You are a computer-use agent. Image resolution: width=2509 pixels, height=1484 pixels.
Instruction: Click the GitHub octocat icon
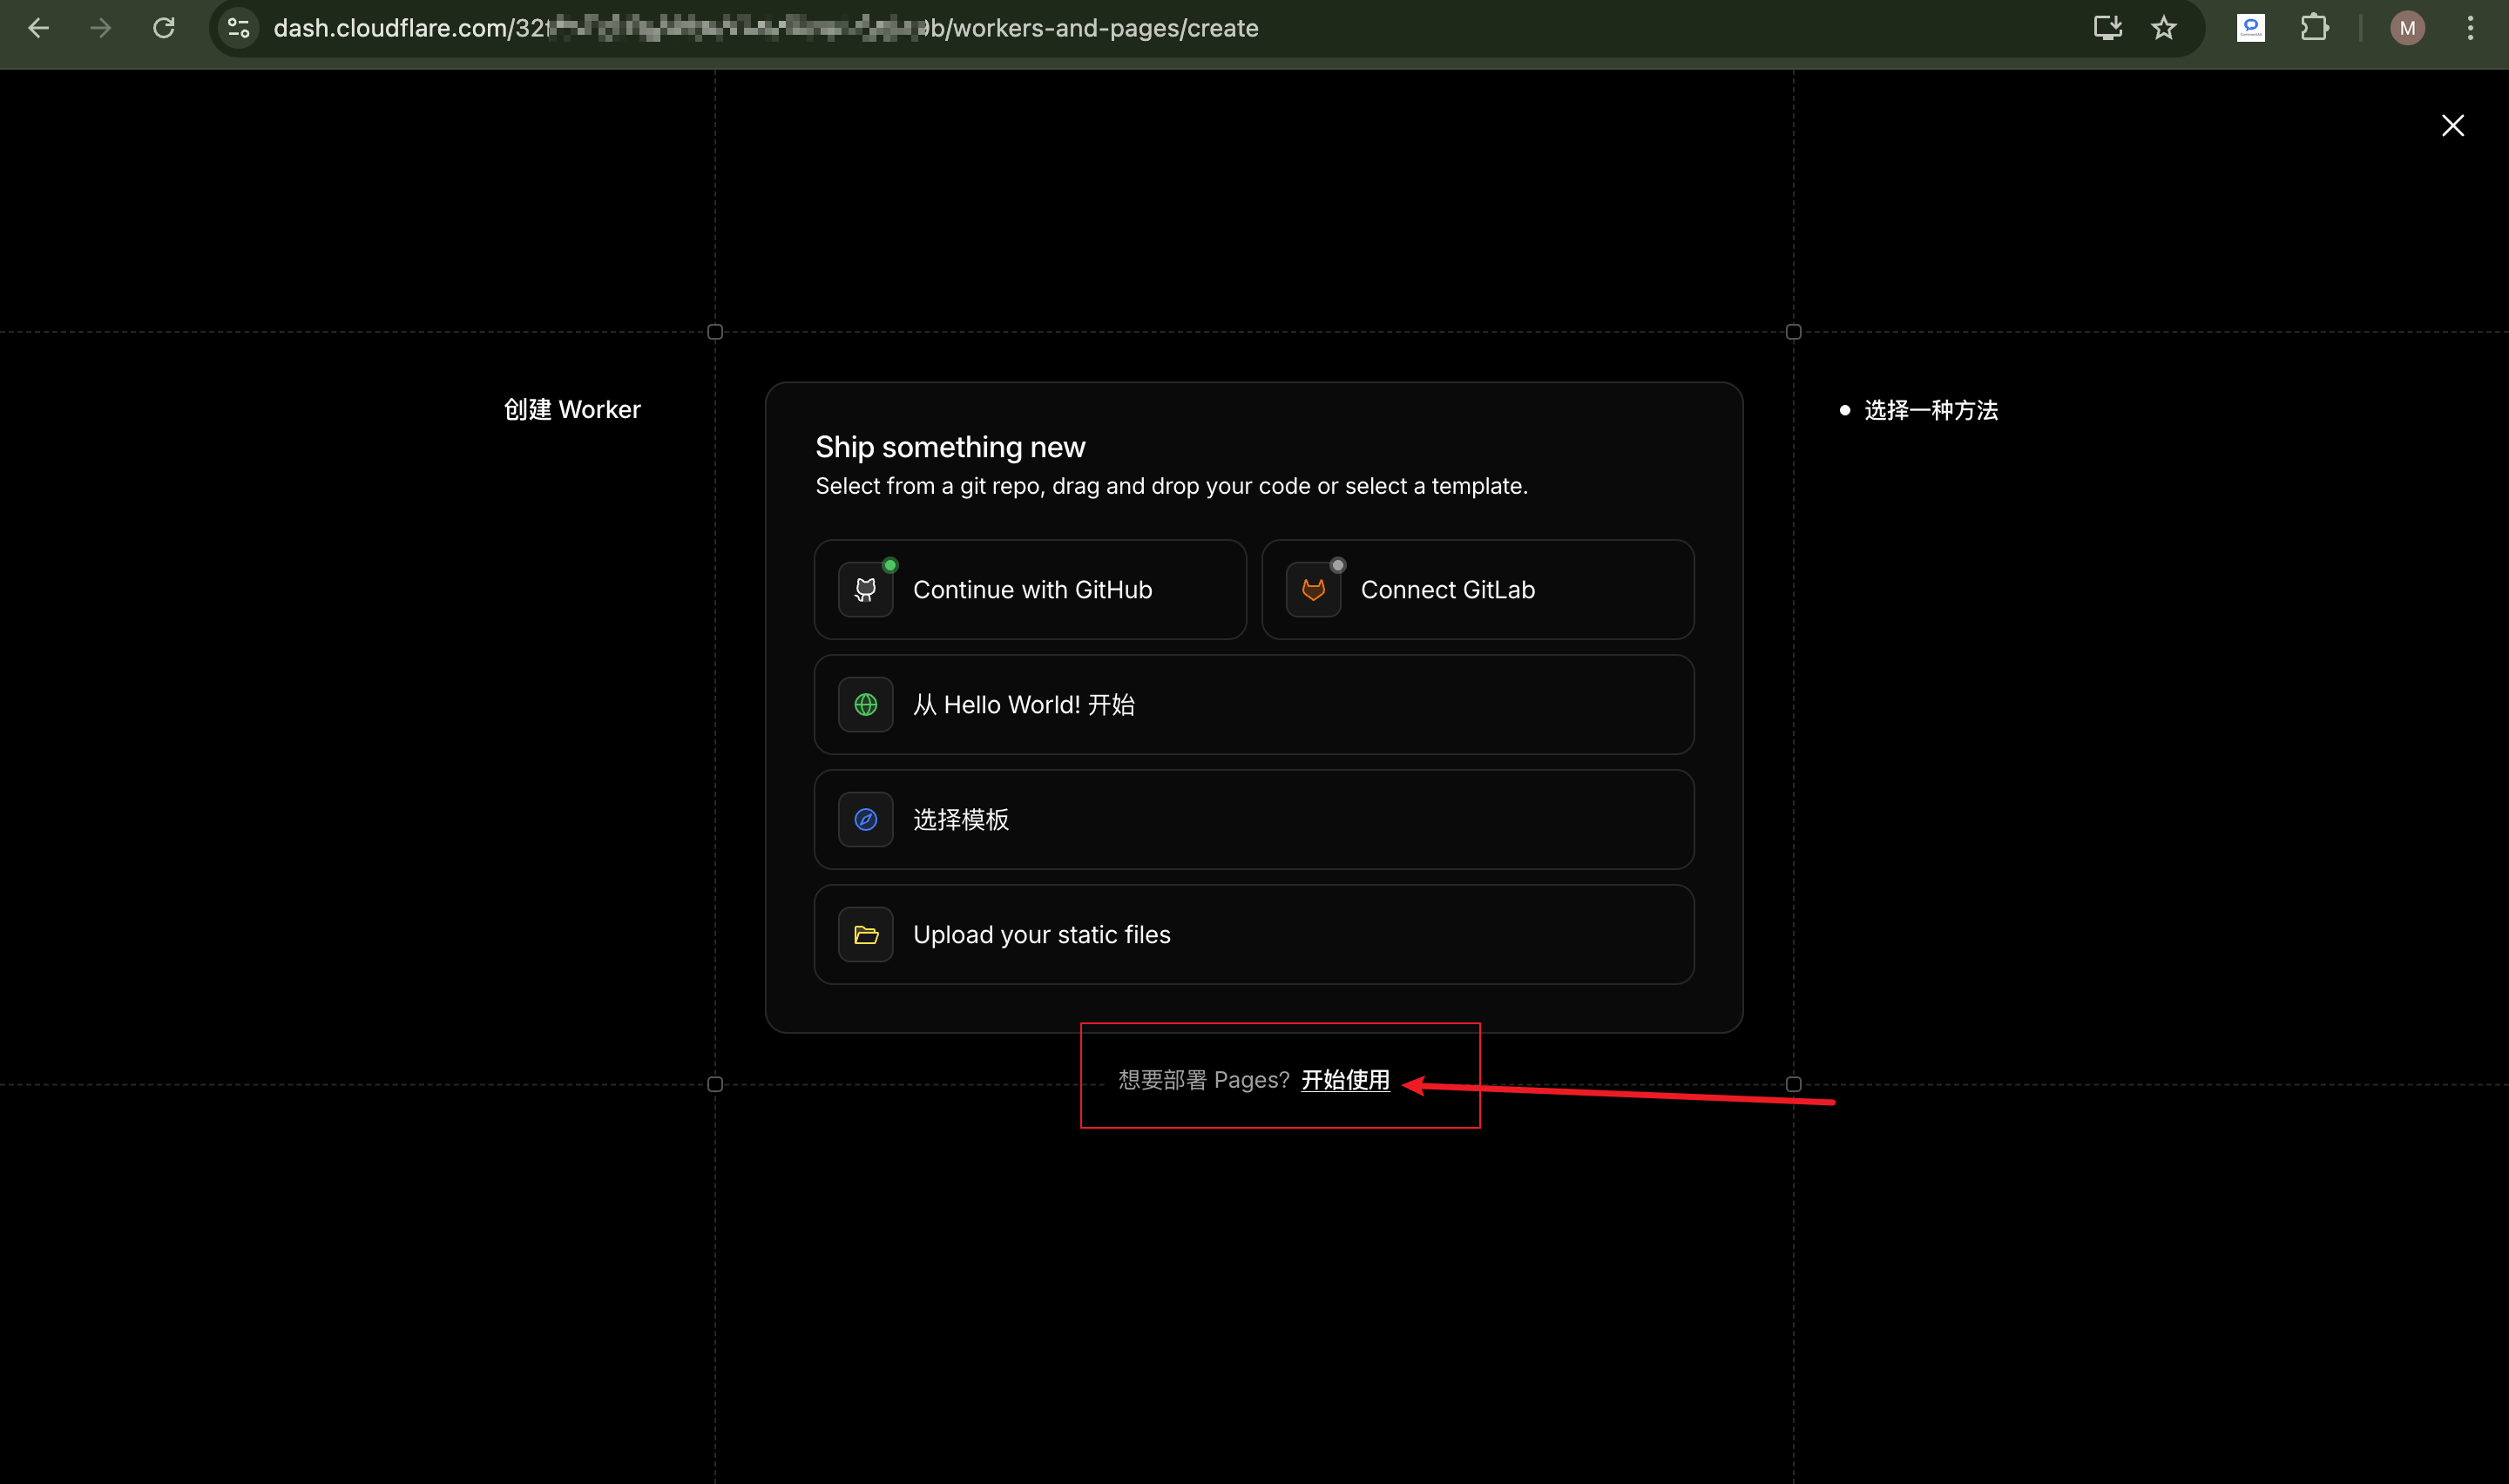click(x=865, y=590)
